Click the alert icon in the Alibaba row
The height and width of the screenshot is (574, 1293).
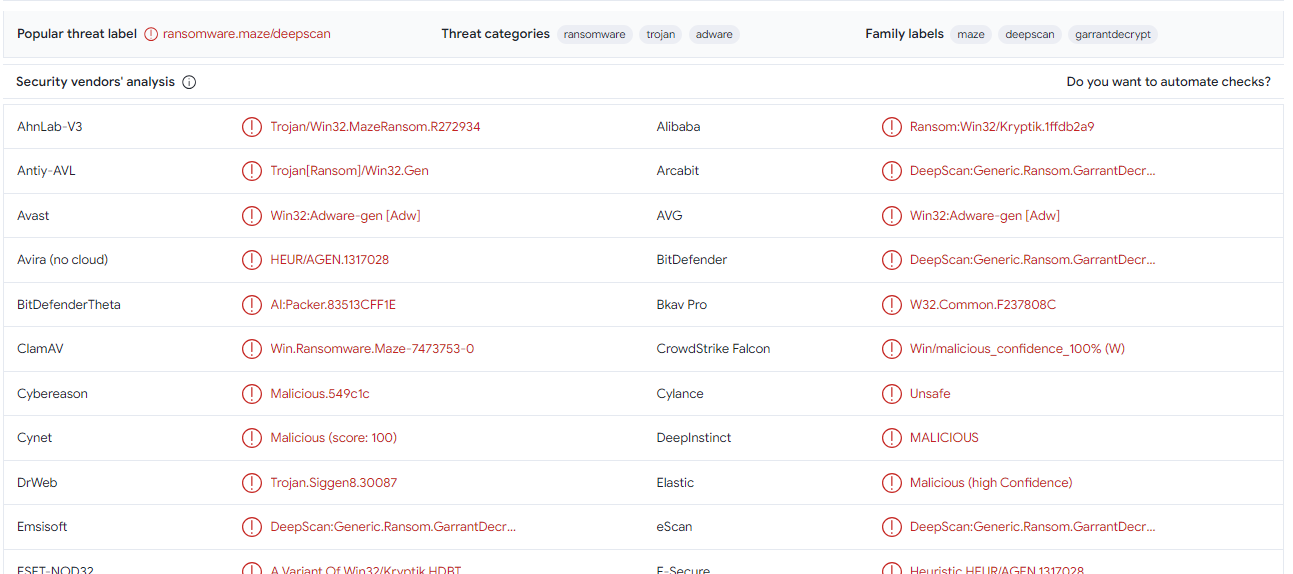pos(891,127)
